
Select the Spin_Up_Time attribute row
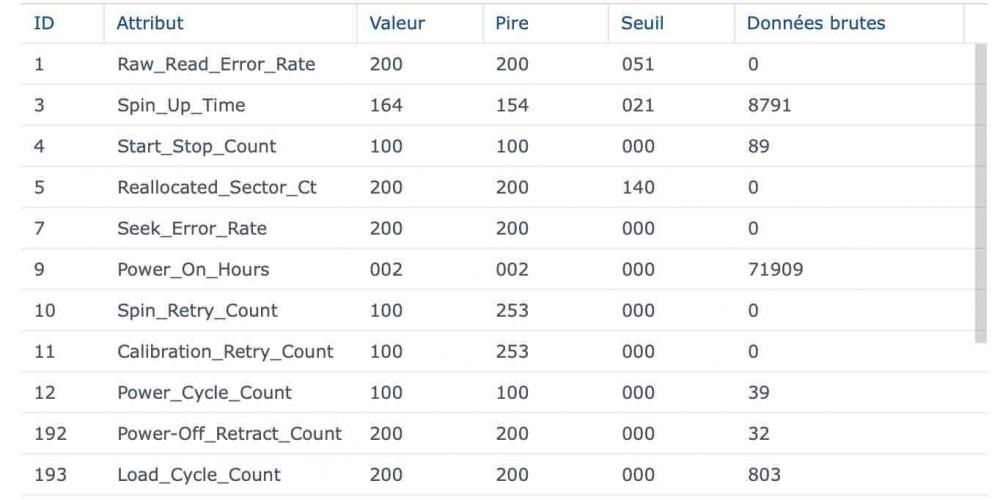point(181,106)
